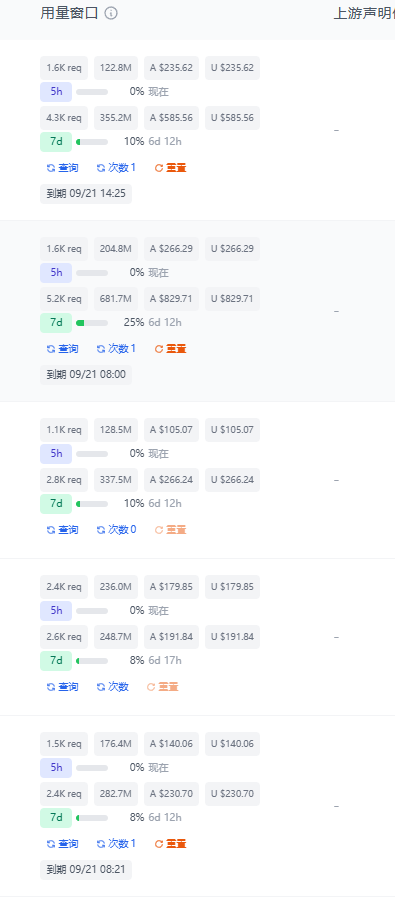
Task: Click 重置 icon for 09/21 08:21 entry
Action: 159,844
